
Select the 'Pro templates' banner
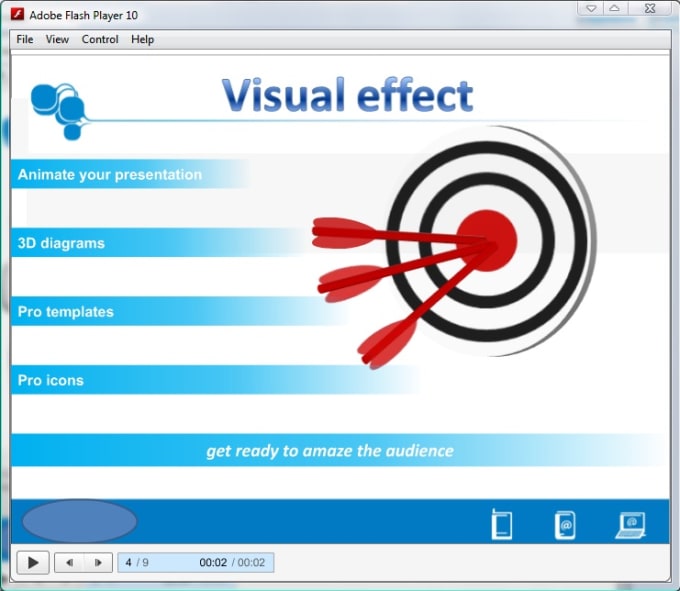pyautogui.click(x=179, y=311)
